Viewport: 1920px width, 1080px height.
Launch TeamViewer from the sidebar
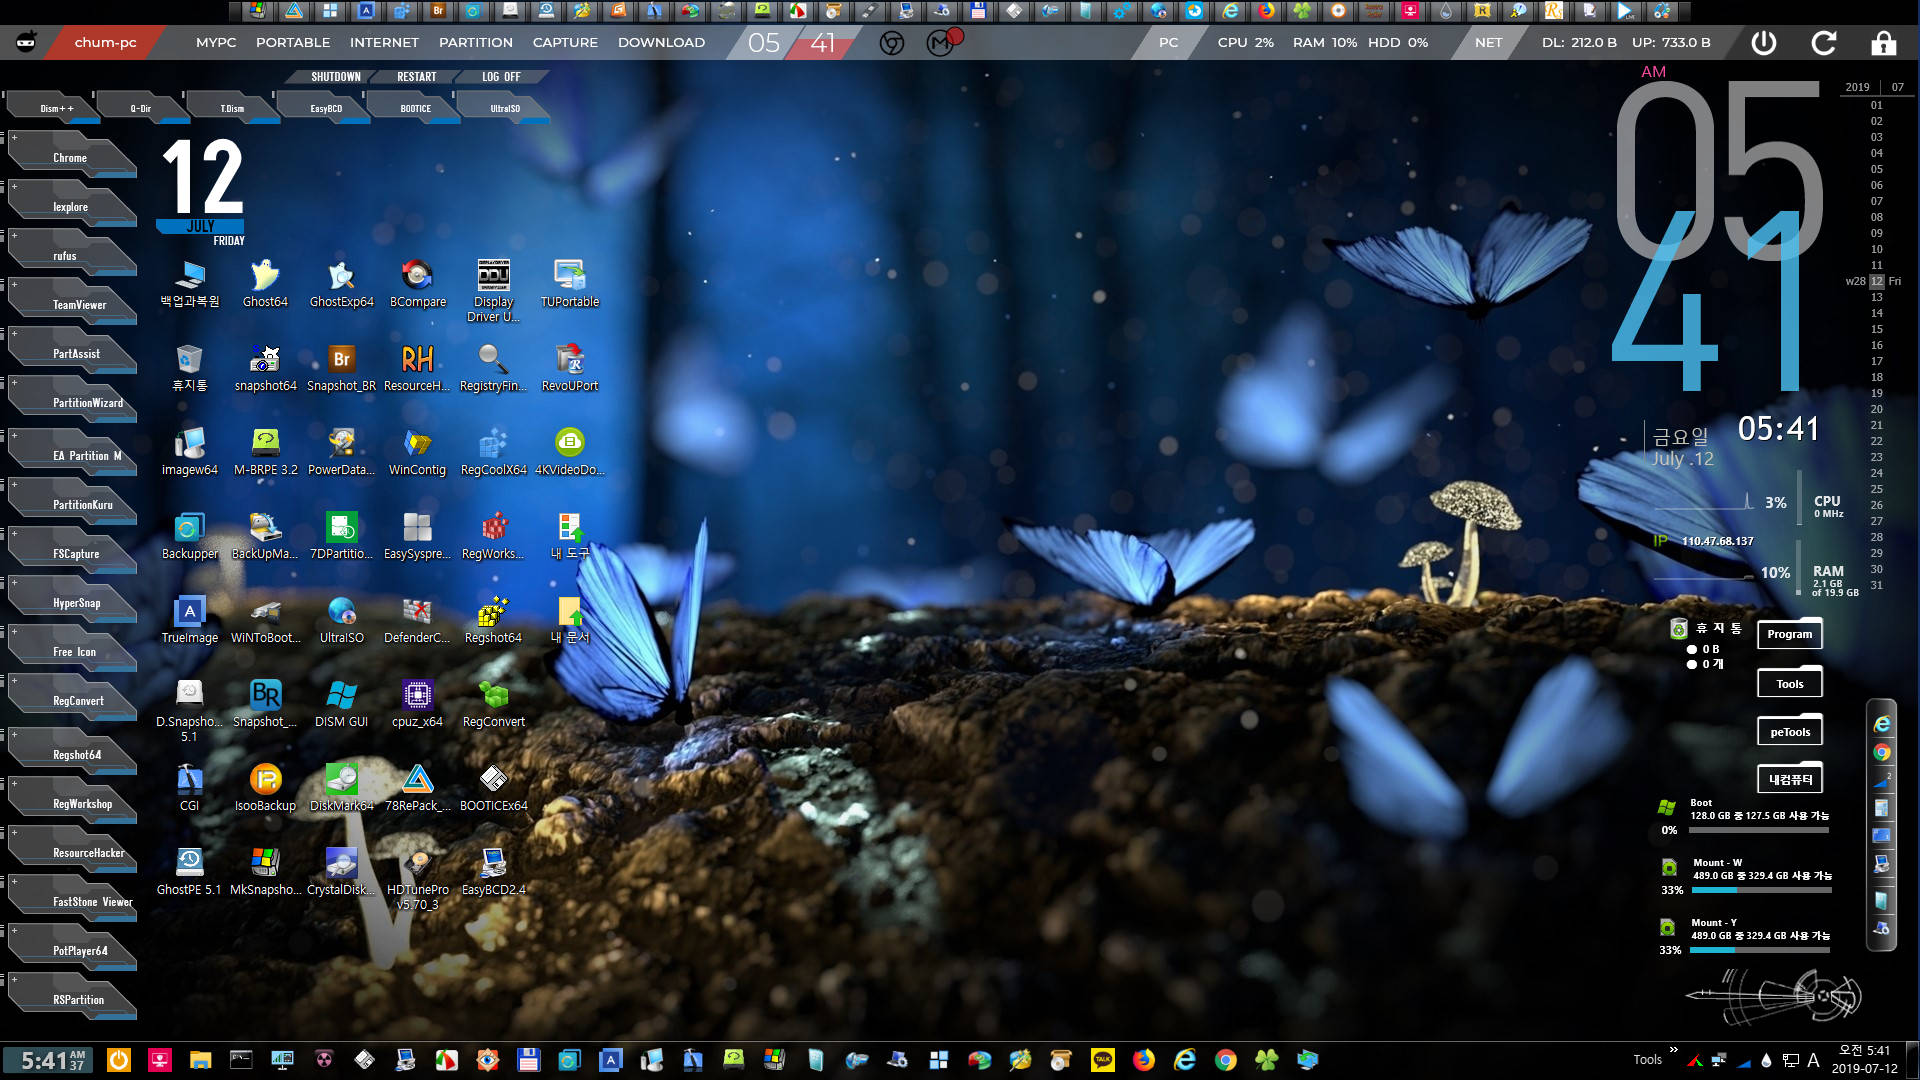tap(71, 304)
